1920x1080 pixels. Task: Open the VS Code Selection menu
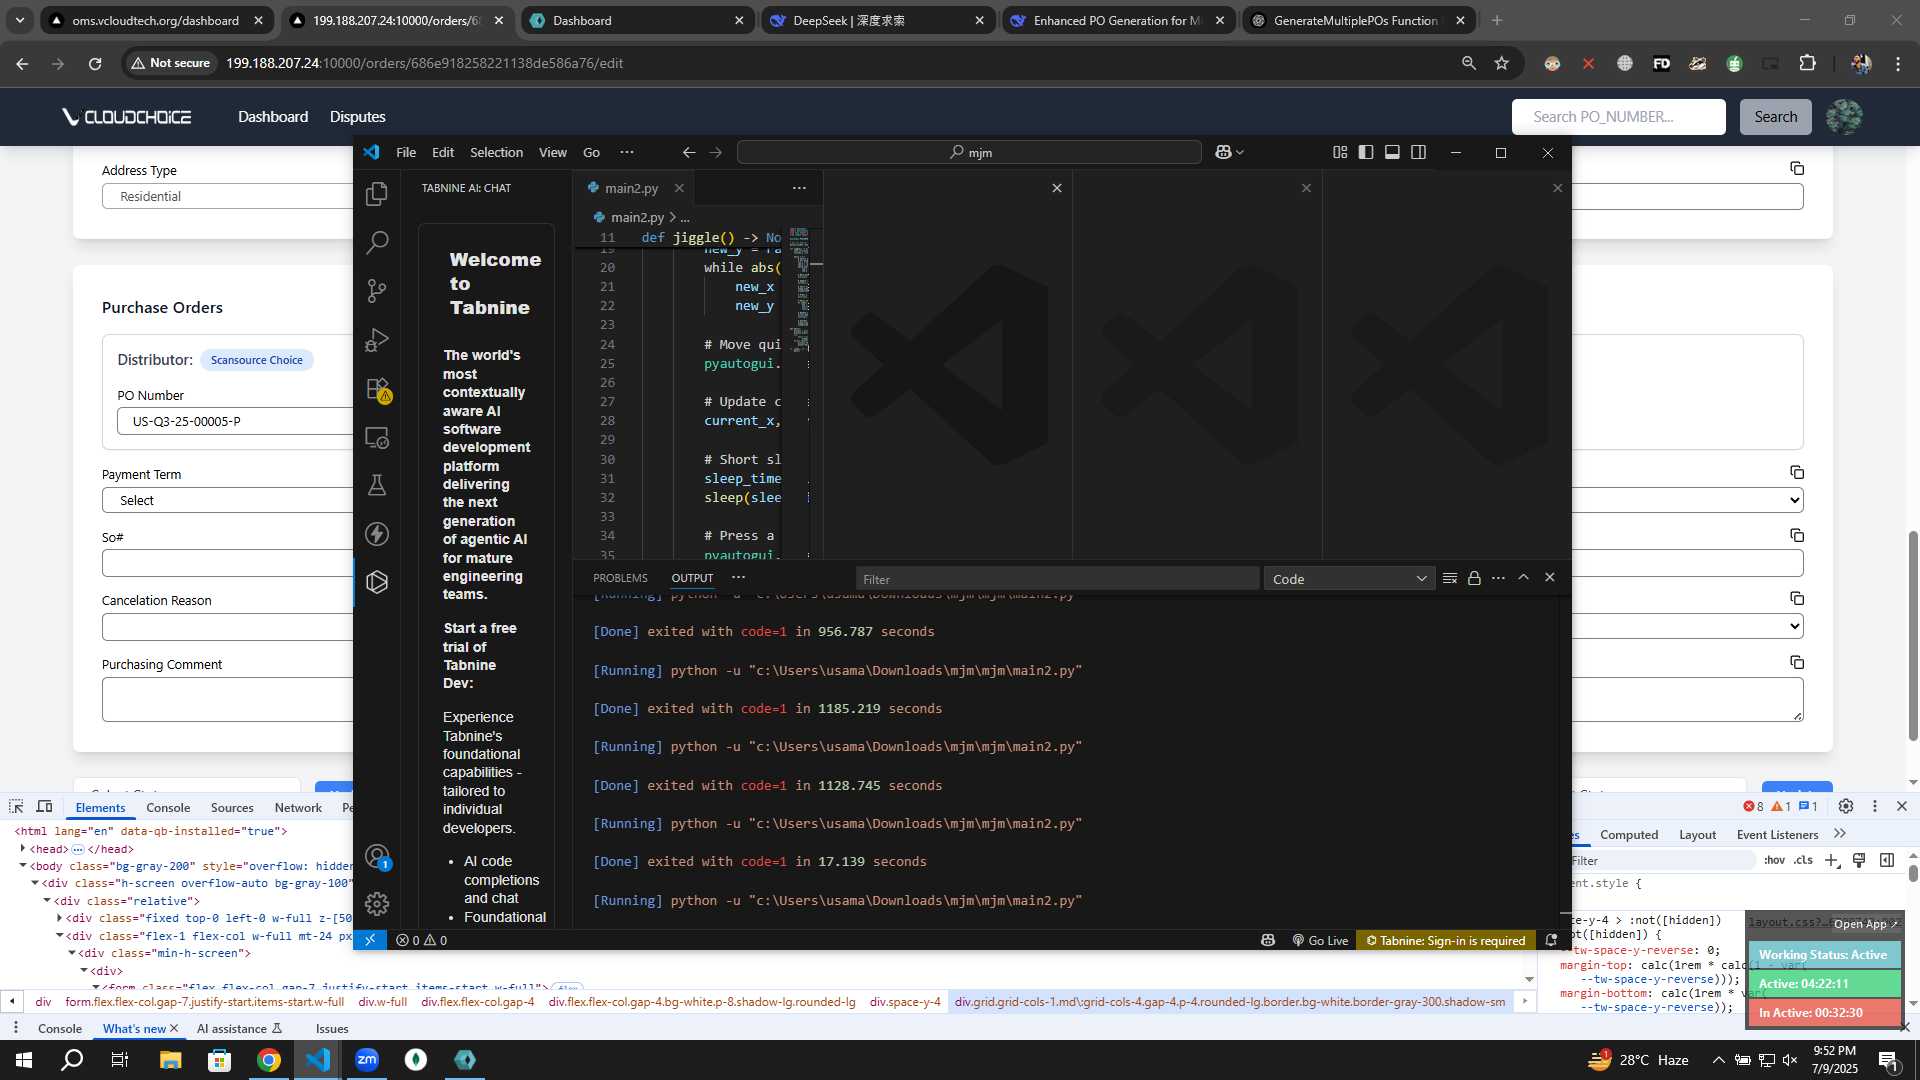click(x=496, y=152)
